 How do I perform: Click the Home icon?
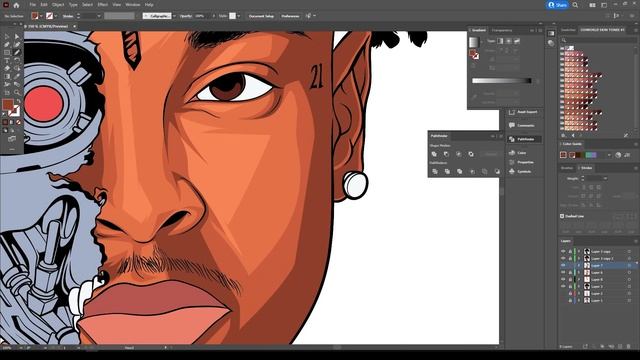point(16,5)
